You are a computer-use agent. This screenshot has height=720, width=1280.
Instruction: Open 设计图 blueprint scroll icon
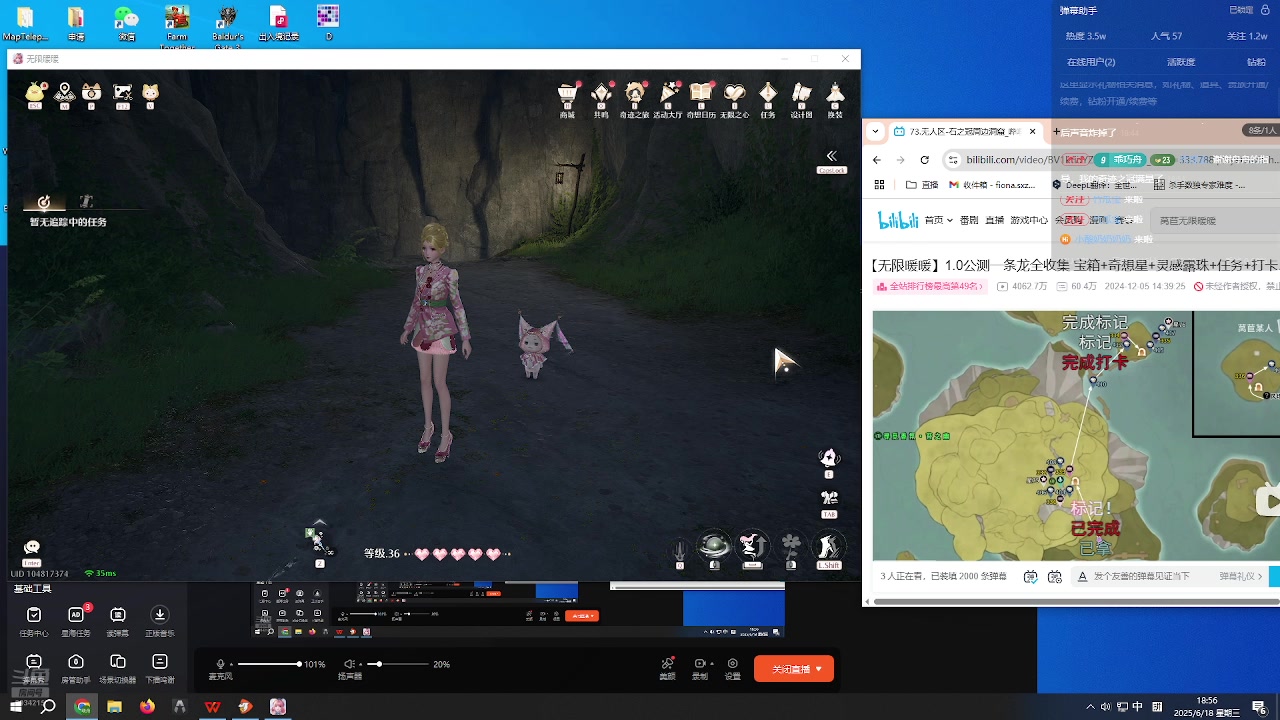point(801,93)
